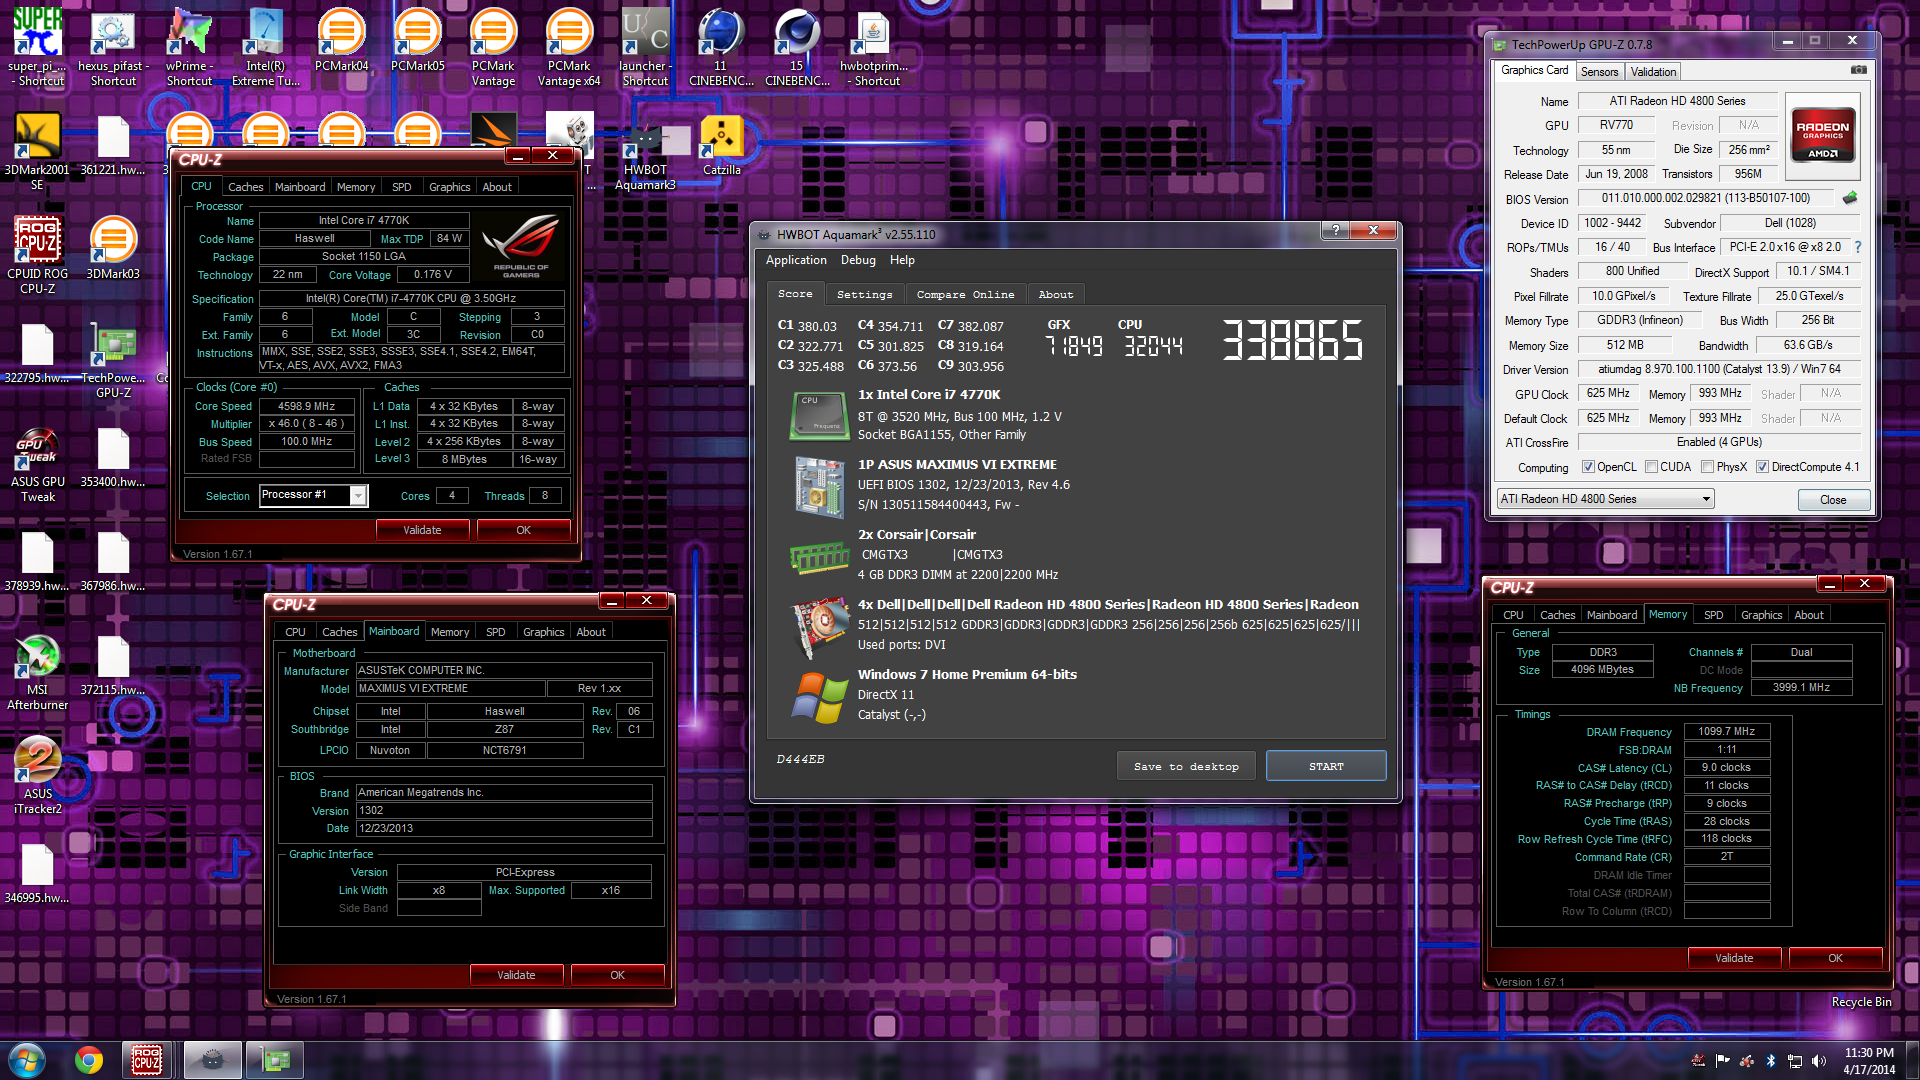Open Application menu in Aquamark

pyautogui.click(x=796, y=260)
